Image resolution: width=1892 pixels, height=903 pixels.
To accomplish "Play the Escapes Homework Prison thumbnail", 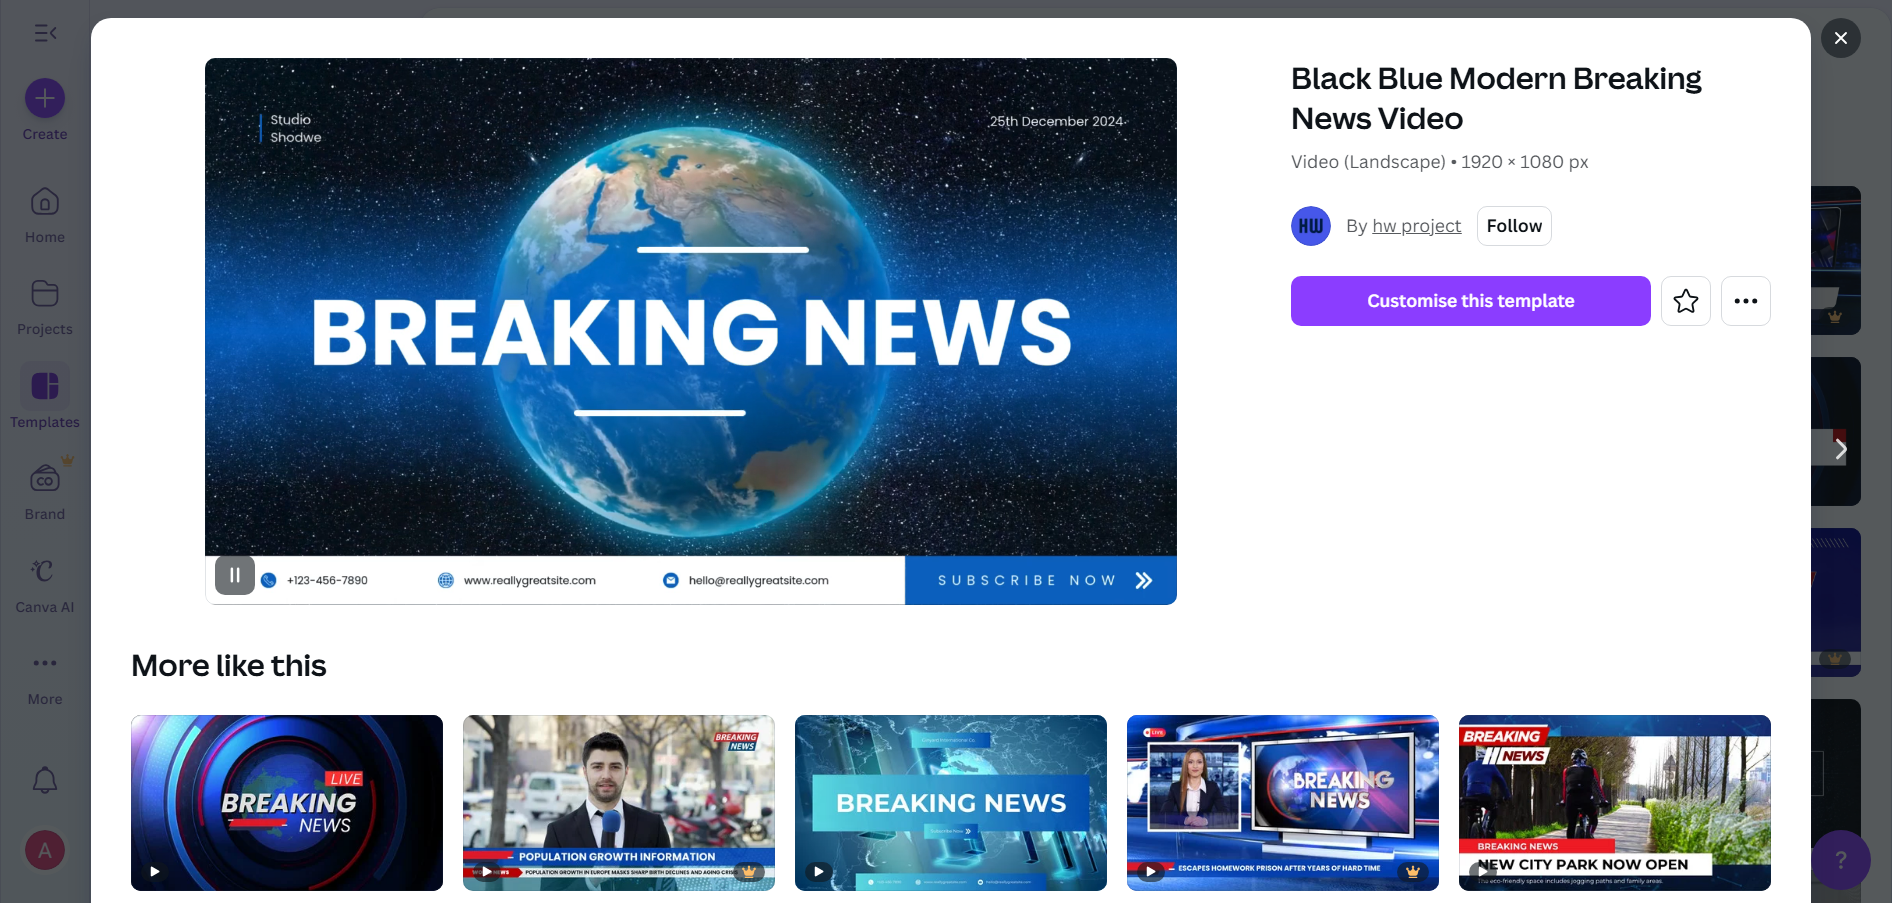I will (1151, 871).
